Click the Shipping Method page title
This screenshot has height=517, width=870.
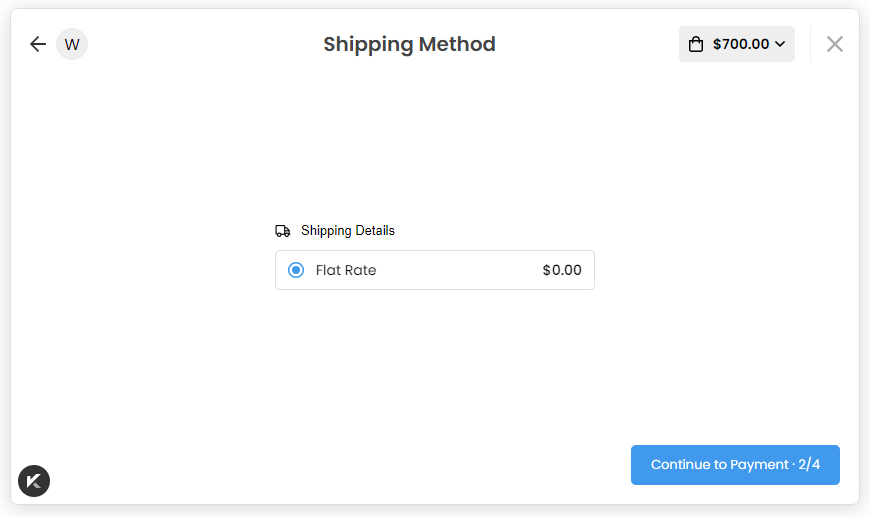(x=409, y=44)
